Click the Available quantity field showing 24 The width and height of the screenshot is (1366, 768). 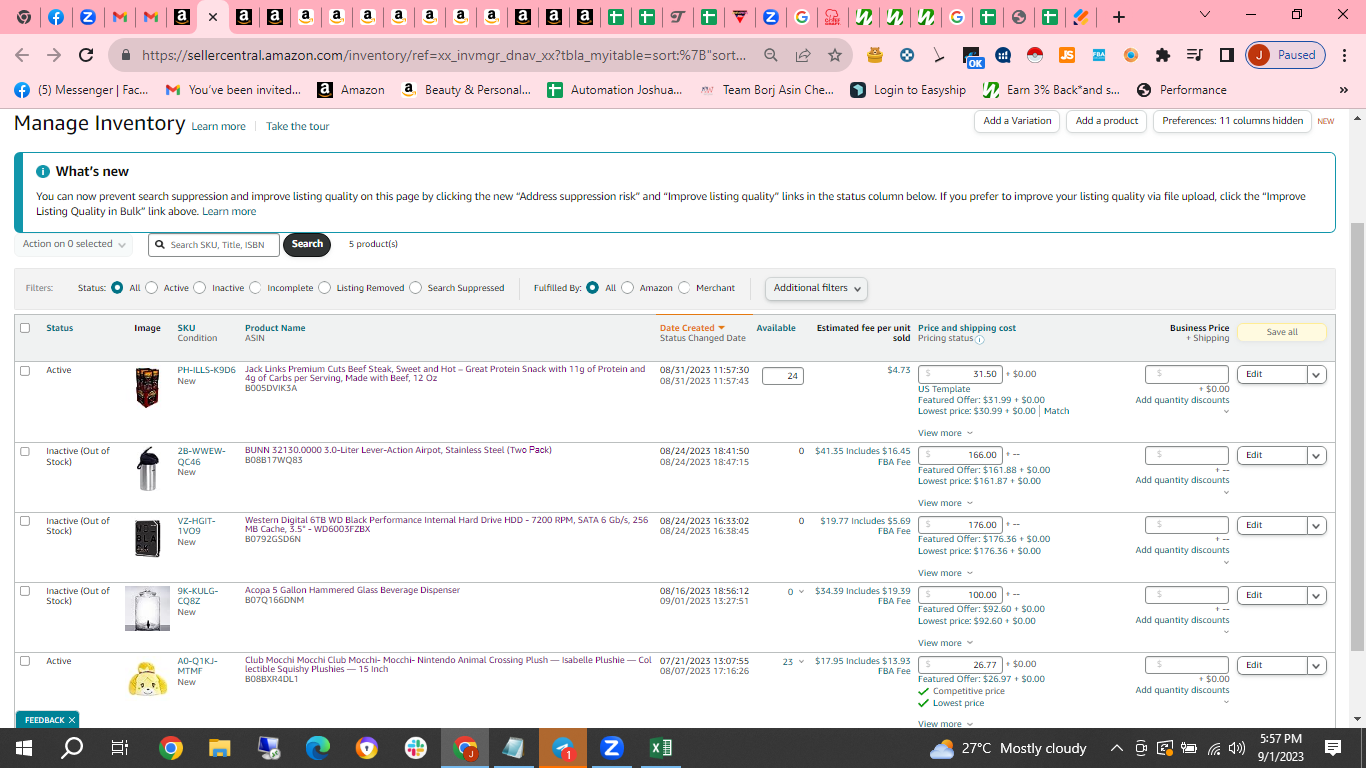tap(782, 376)
